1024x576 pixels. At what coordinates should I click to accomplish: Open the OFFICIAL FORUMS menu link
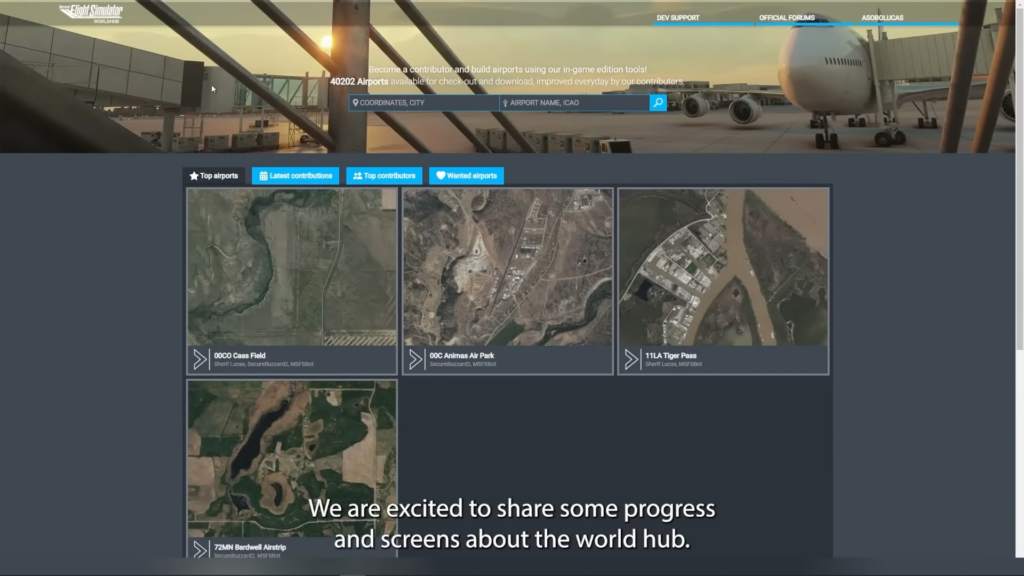pyautogui.click(x=787, y=18)
